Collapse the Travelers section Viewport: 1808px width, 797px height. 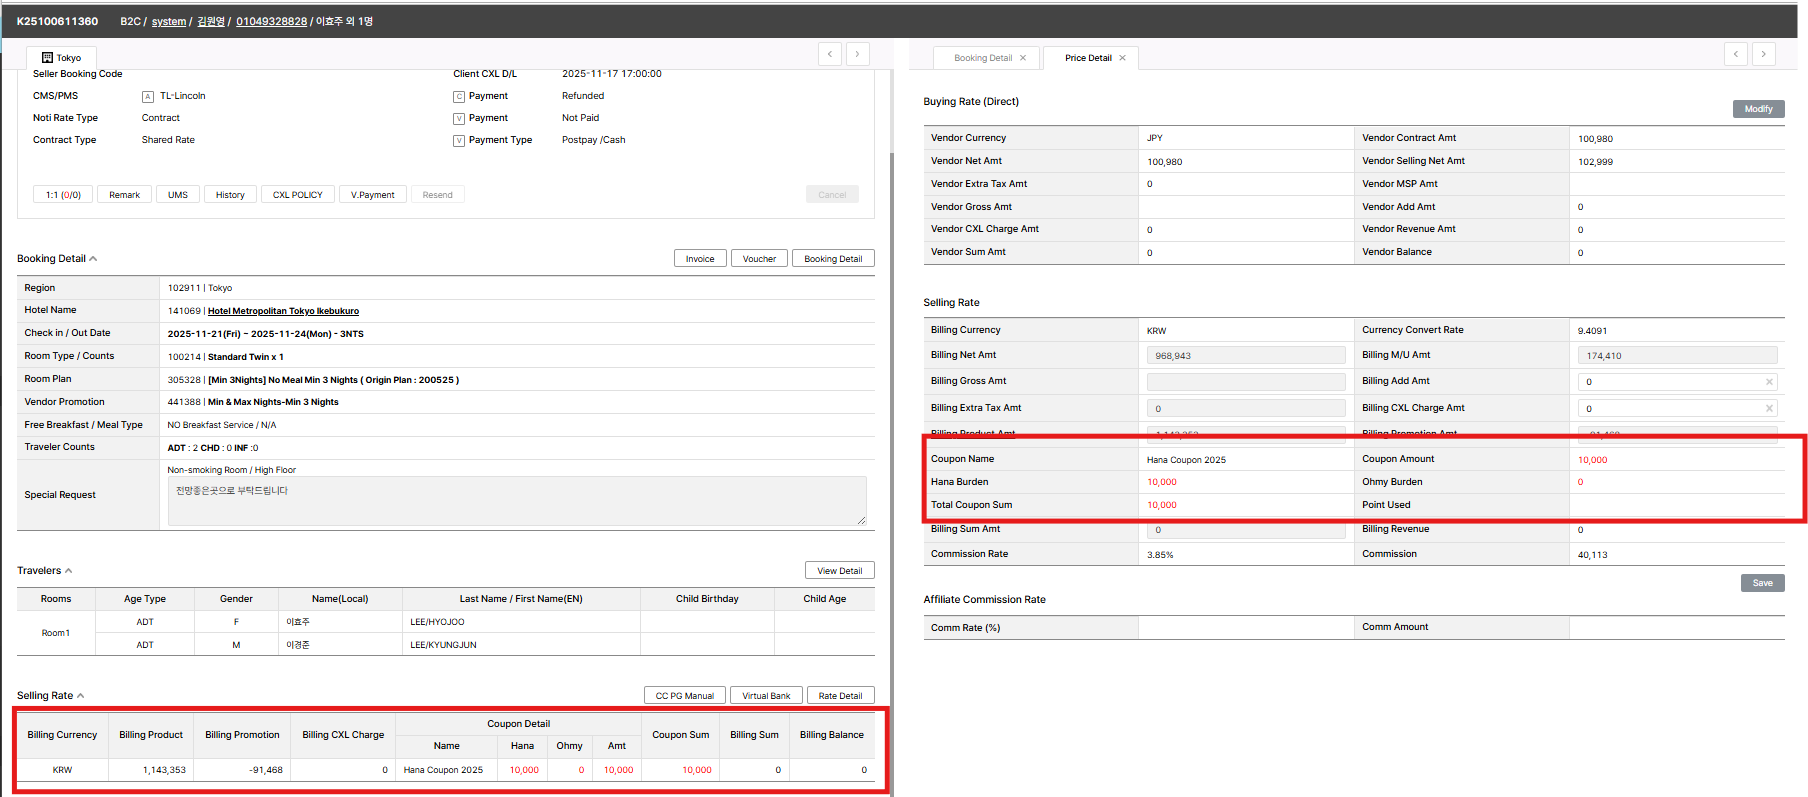point(69,571)
